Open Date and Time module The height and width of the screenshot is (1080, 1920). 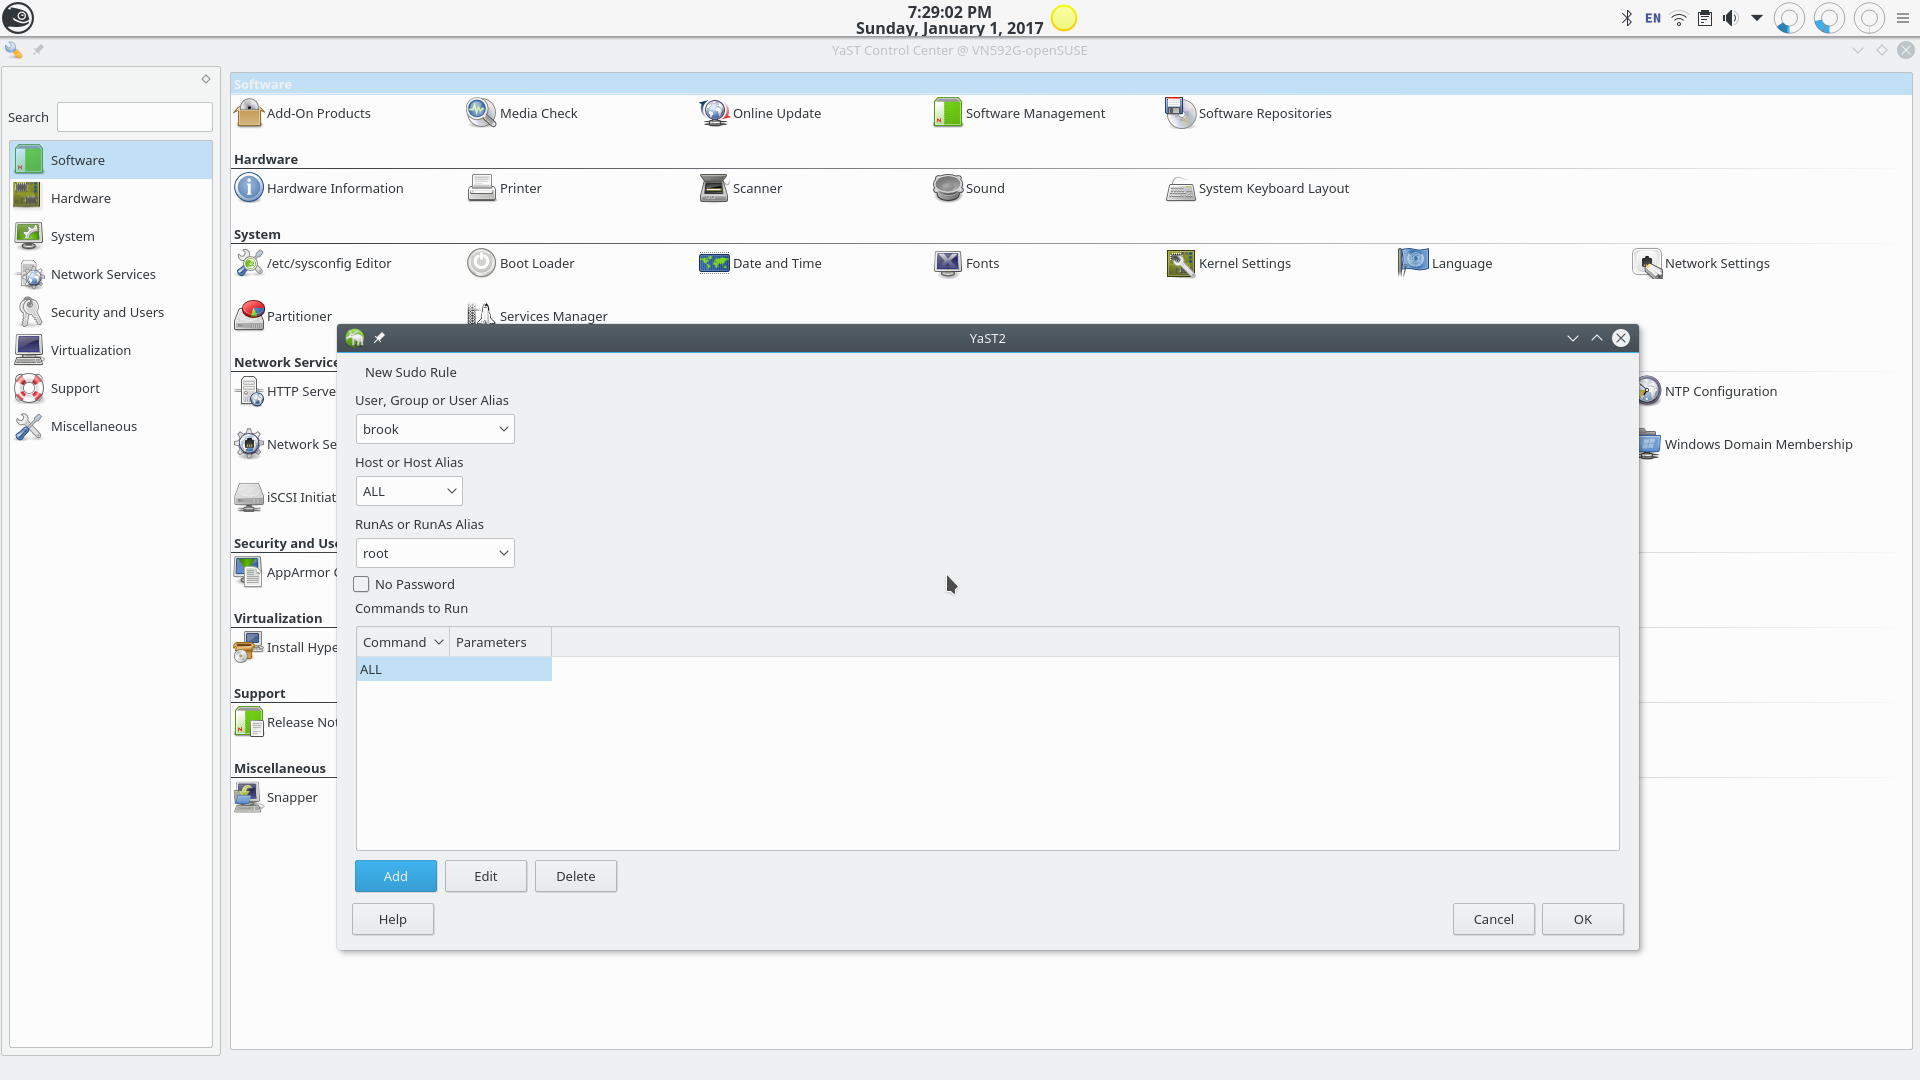click(x=760, y=263)
